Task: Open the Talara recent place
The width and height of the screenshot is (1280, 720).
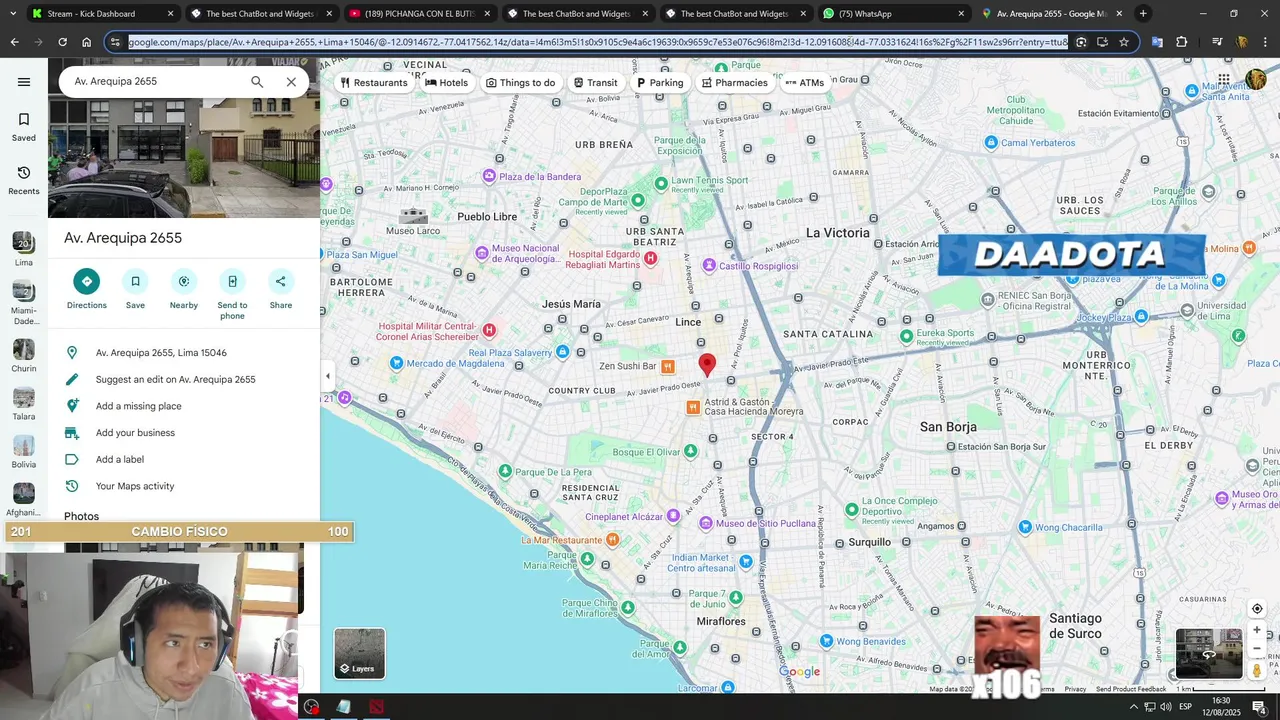Action: pyautogui.click(x=24, y=404)
